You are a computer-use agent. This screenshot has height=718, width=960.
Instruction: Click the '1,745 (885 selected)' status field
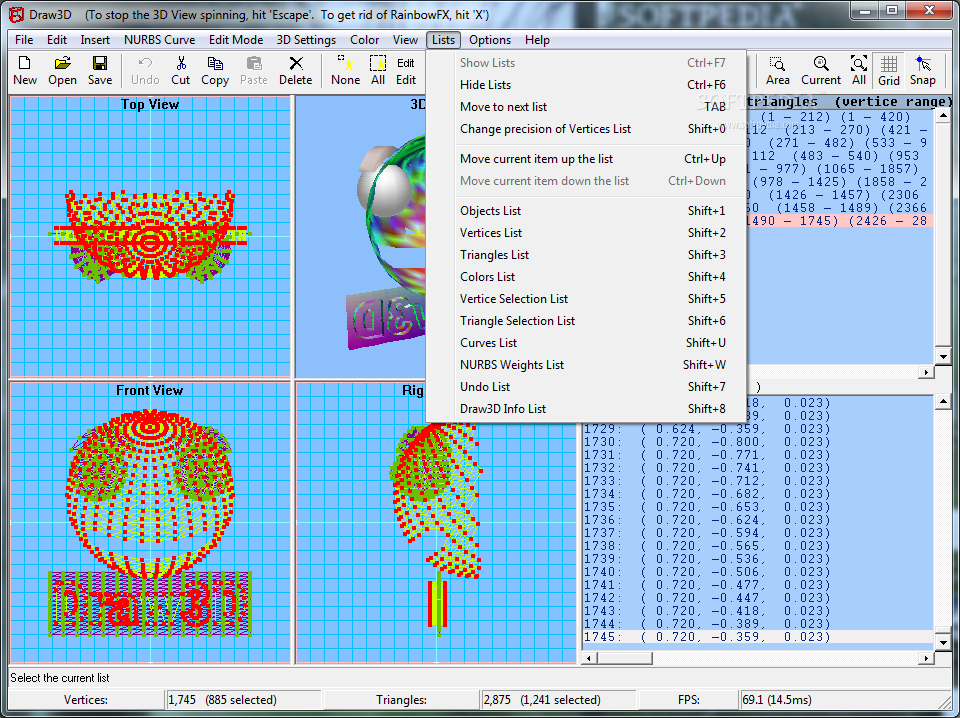click(x=243, y=700)
